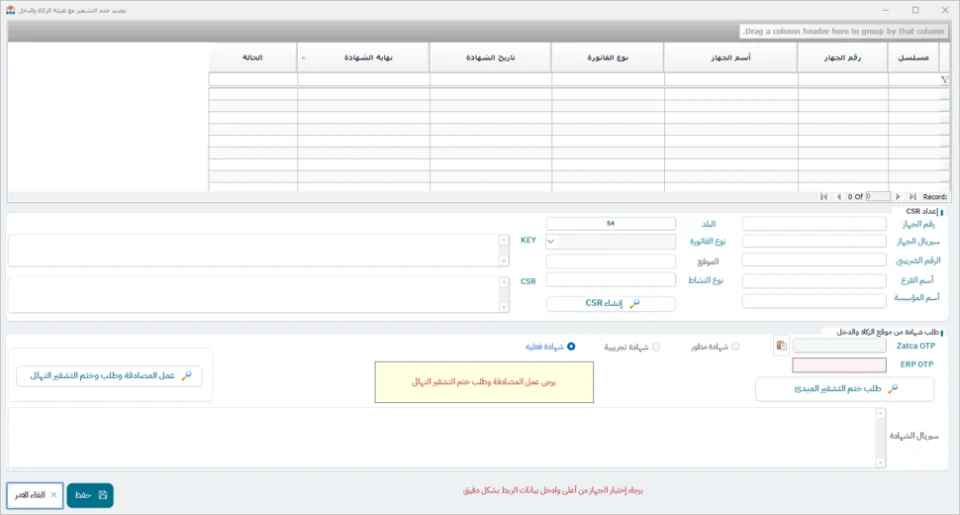Go to the previous record arrow

[x=839, y=197]
